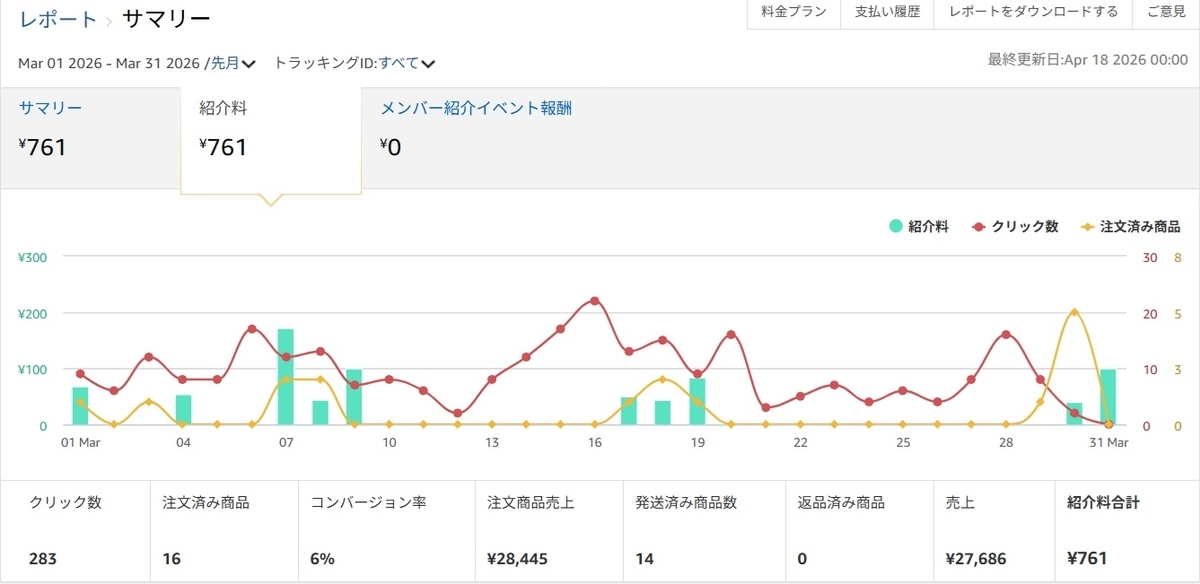
Task: Click the chevron arrow beside すべて
Action: [428, 64]
